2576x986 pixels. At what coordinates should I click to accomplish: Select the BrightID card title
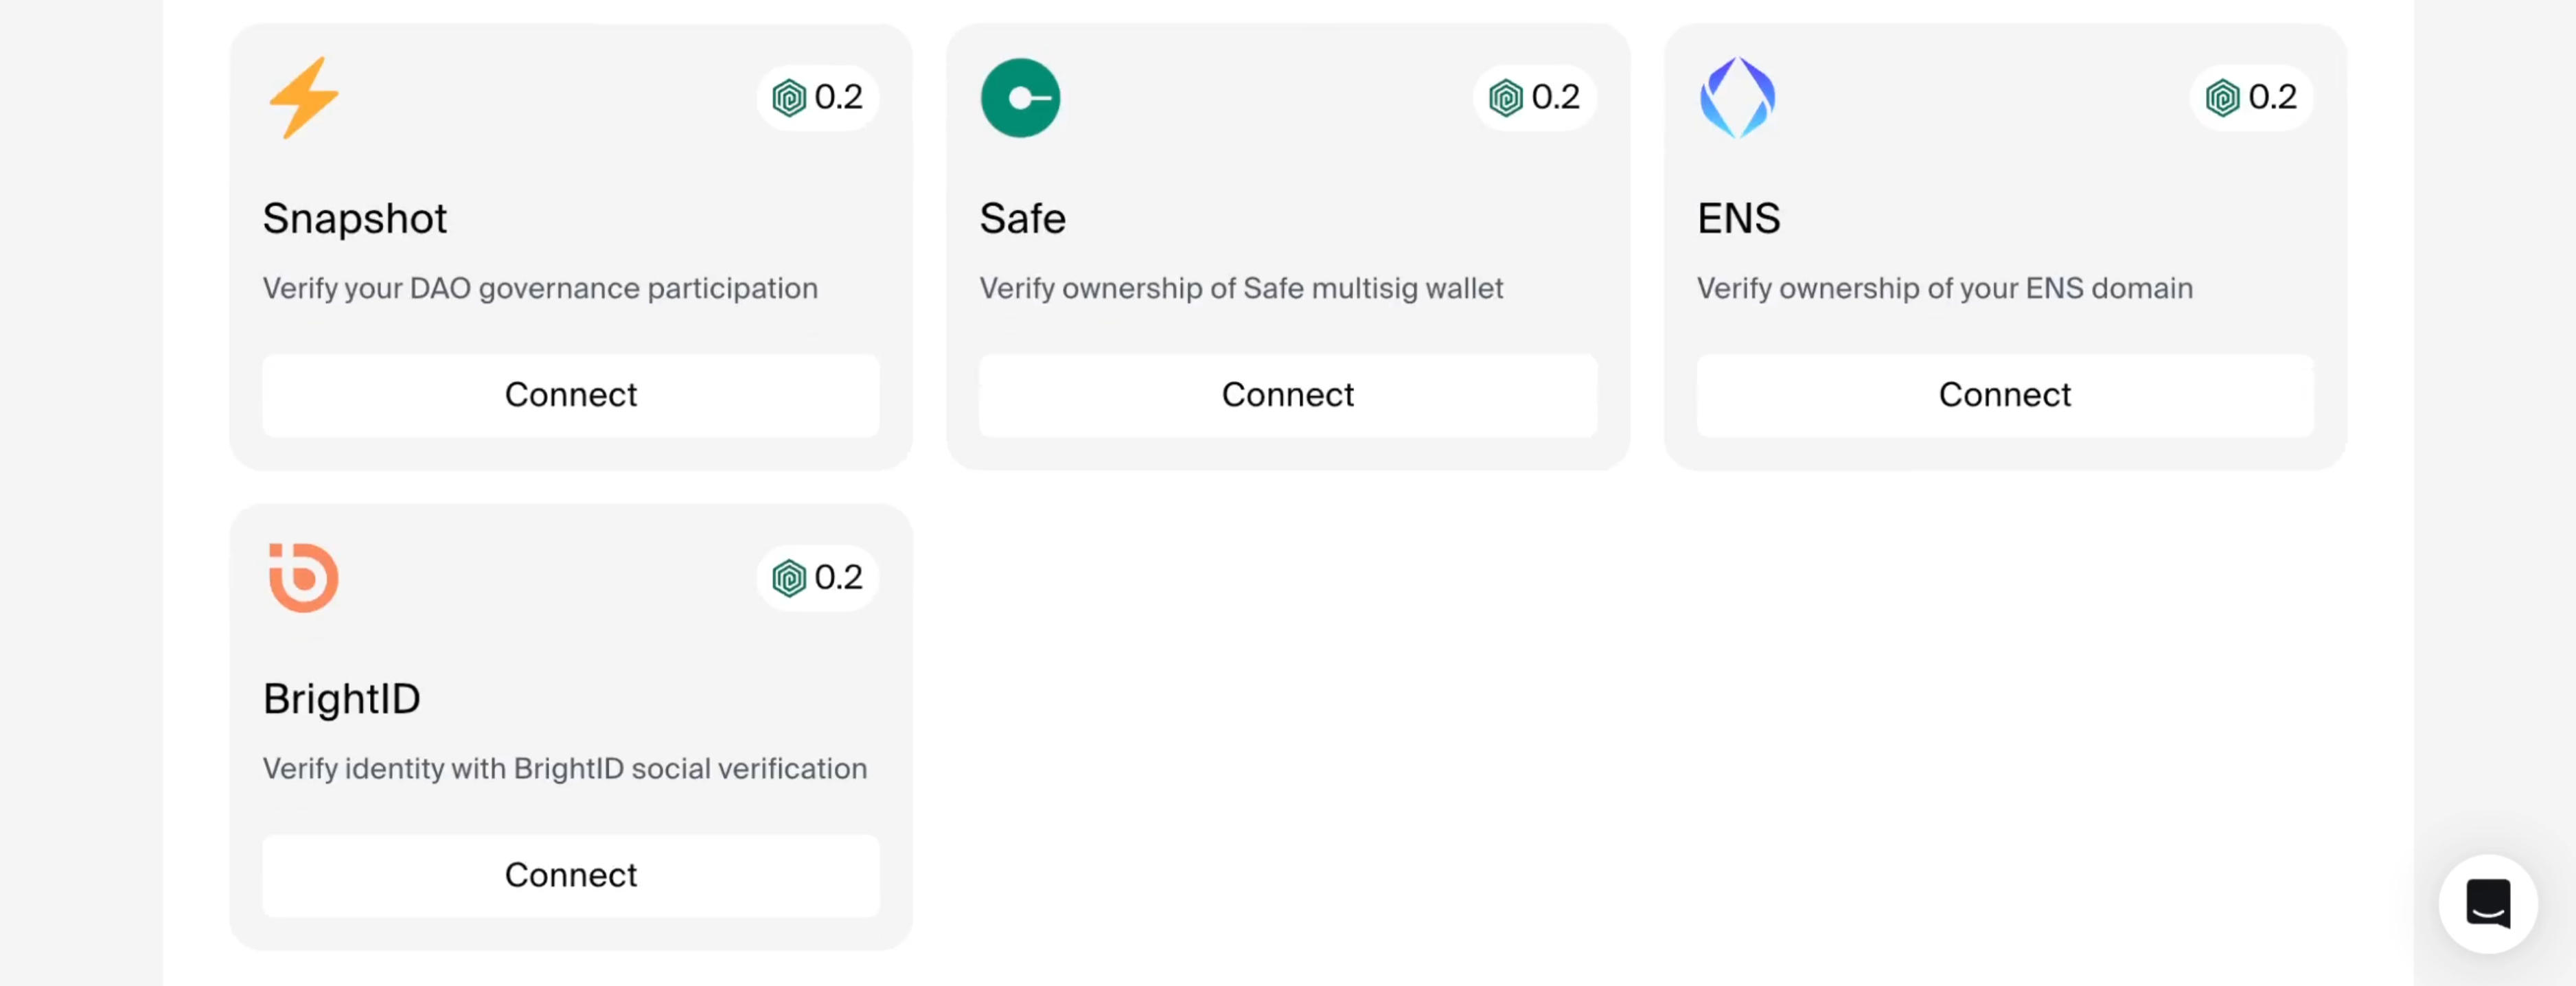pyautogui.click(x=342, y=699)
